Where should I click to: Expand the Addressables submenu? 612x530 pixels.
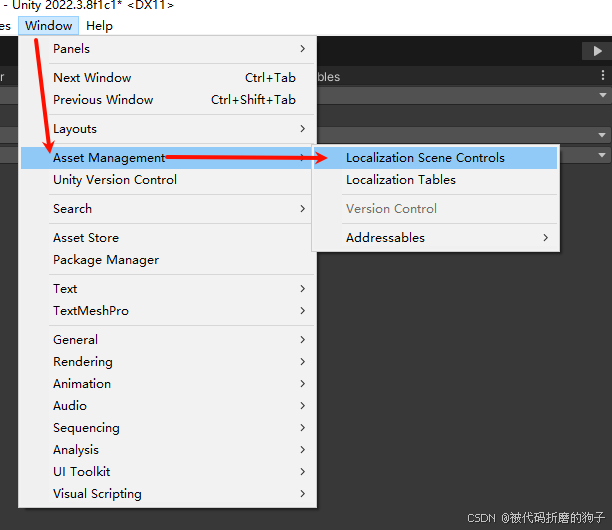click(436, 238)
